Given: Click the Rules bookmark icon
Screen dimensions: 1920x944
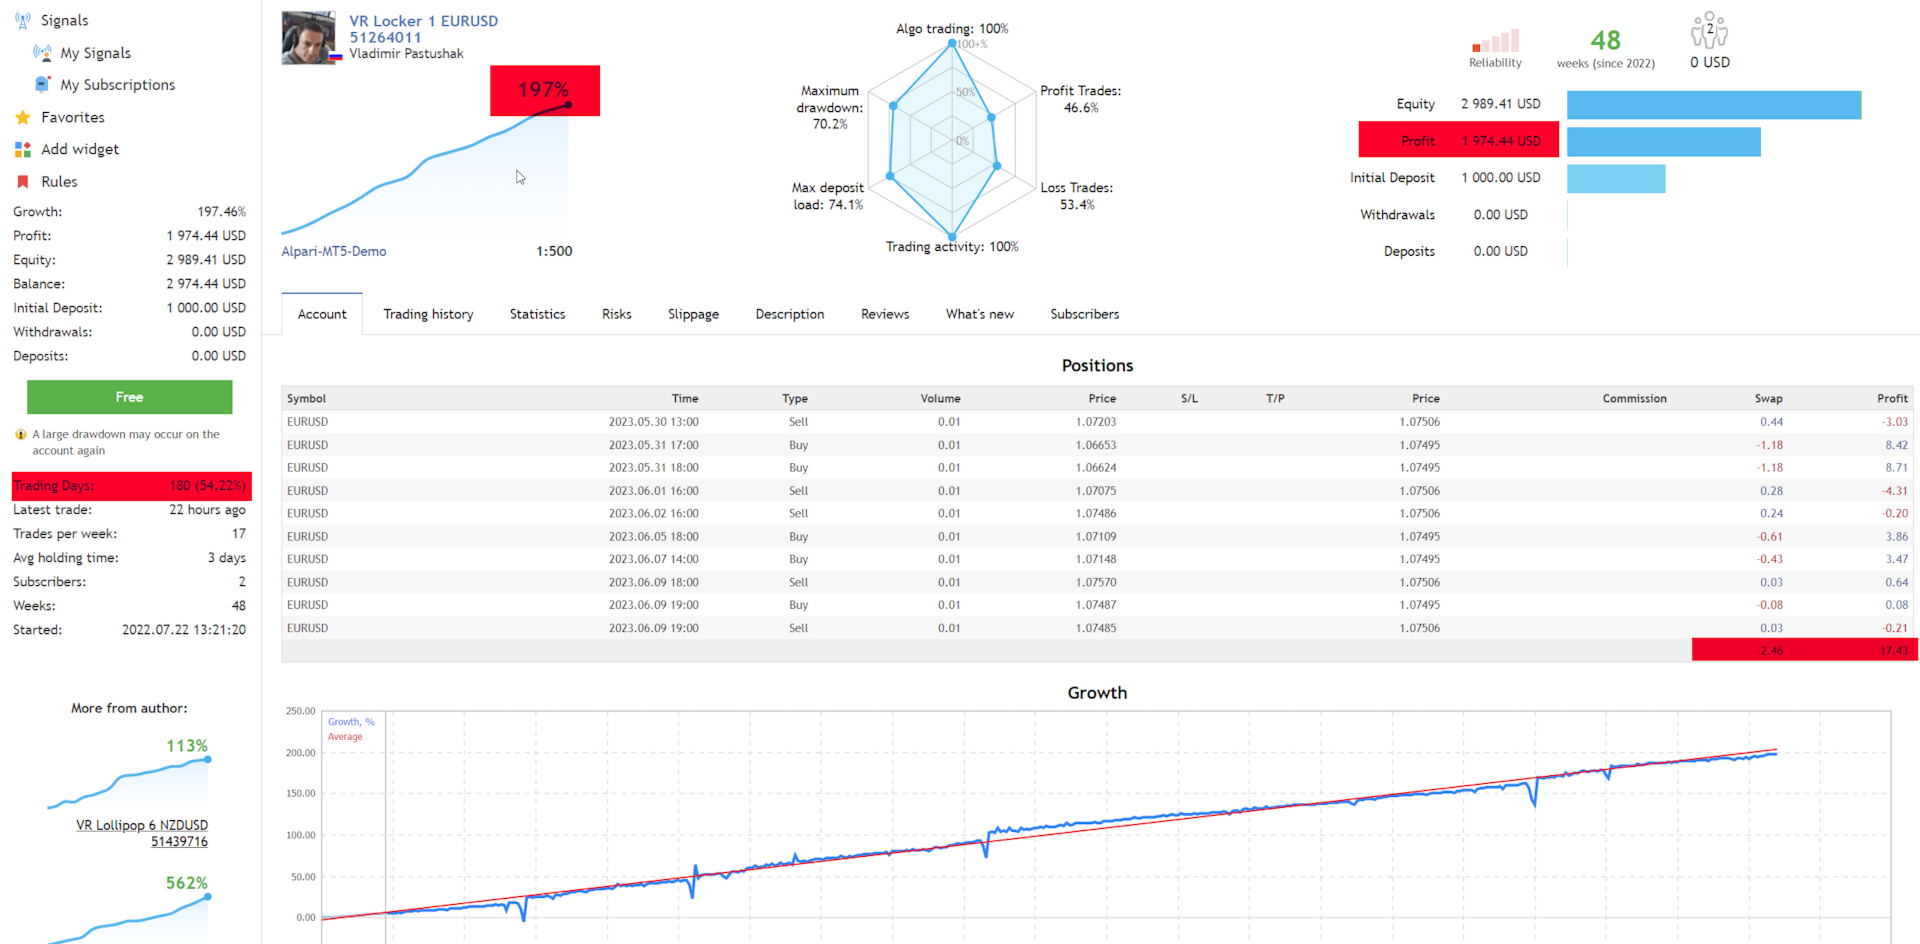Looking at the screenshot, I should tap(22, 181).
